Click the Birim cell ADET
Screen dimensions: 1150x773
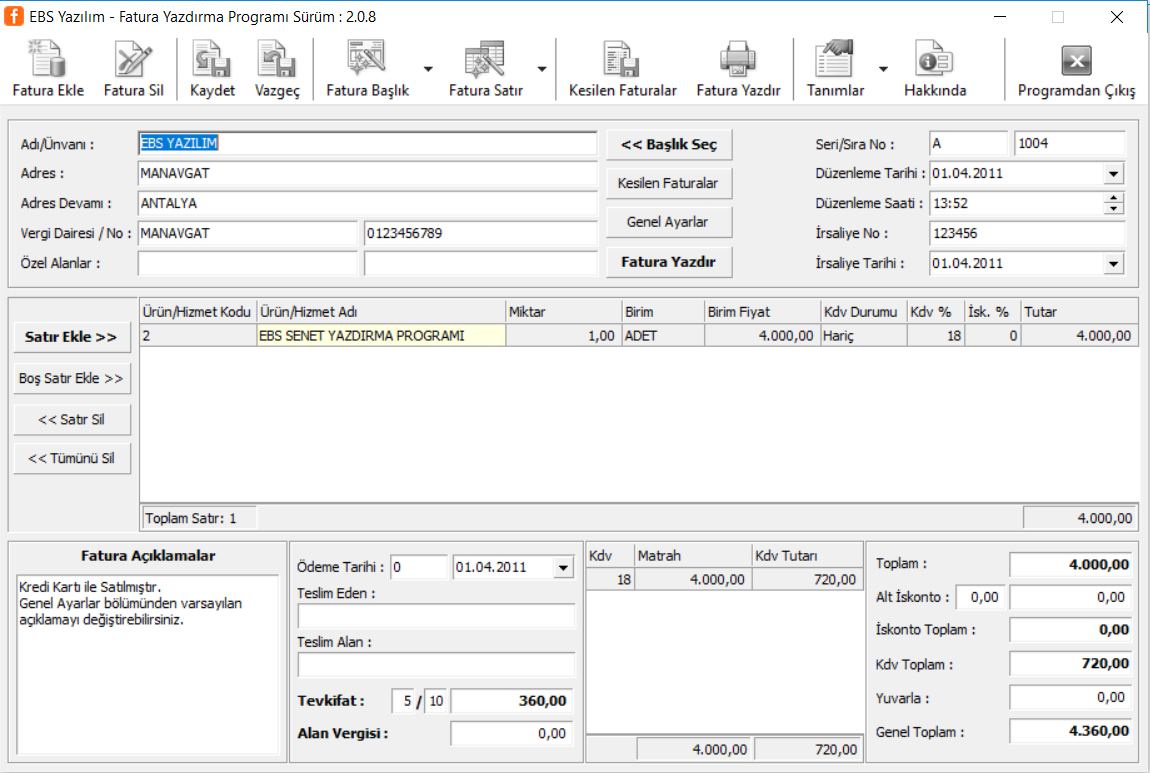[x=663, y=336]
